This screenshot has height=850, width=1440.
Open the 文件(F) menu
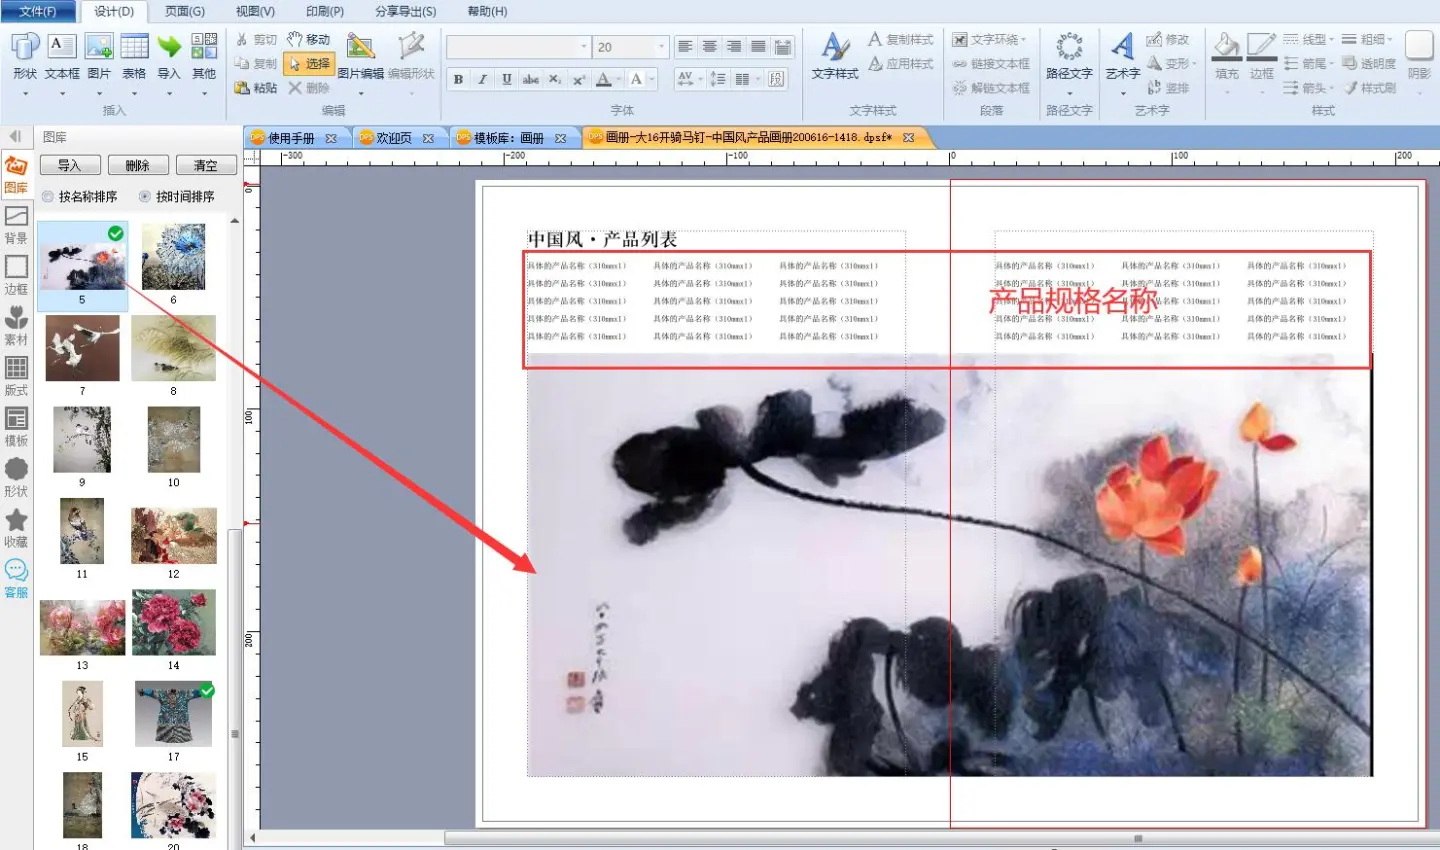38,11
